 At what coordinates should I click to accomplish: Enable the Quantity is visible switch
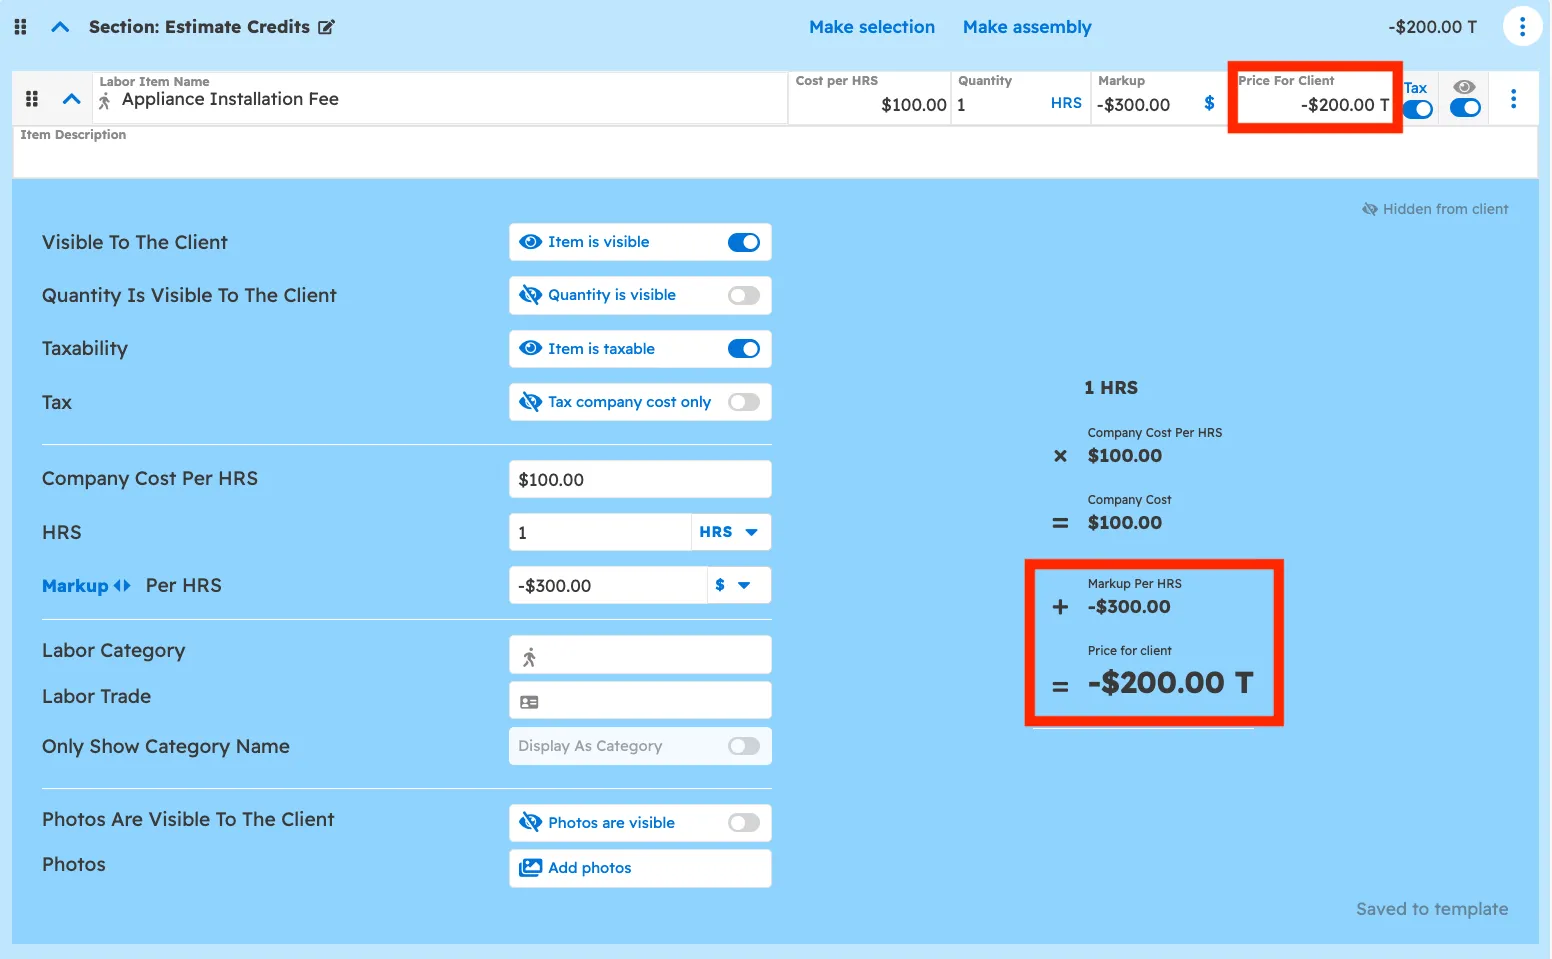pos(743,295)
